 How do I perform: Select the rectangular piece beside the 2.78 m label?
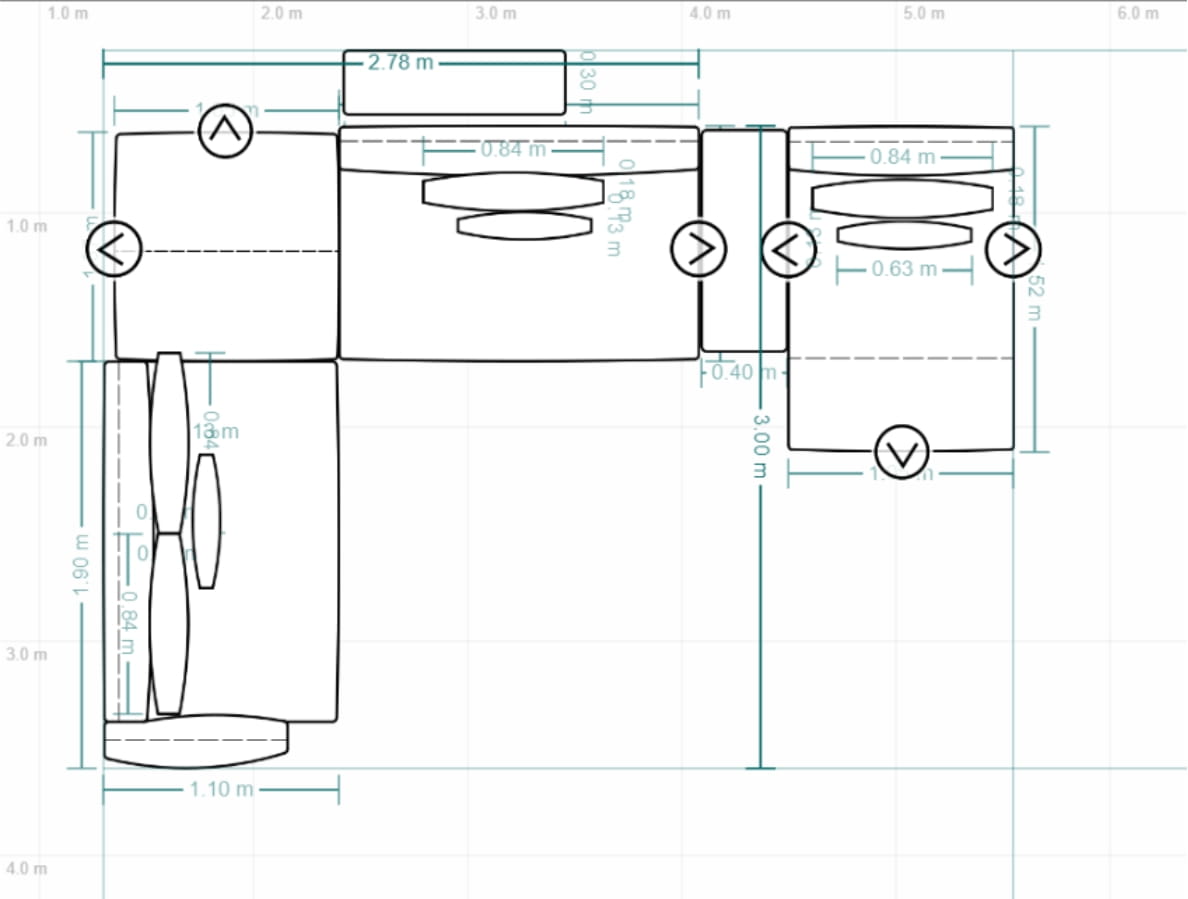click(454, 83)
